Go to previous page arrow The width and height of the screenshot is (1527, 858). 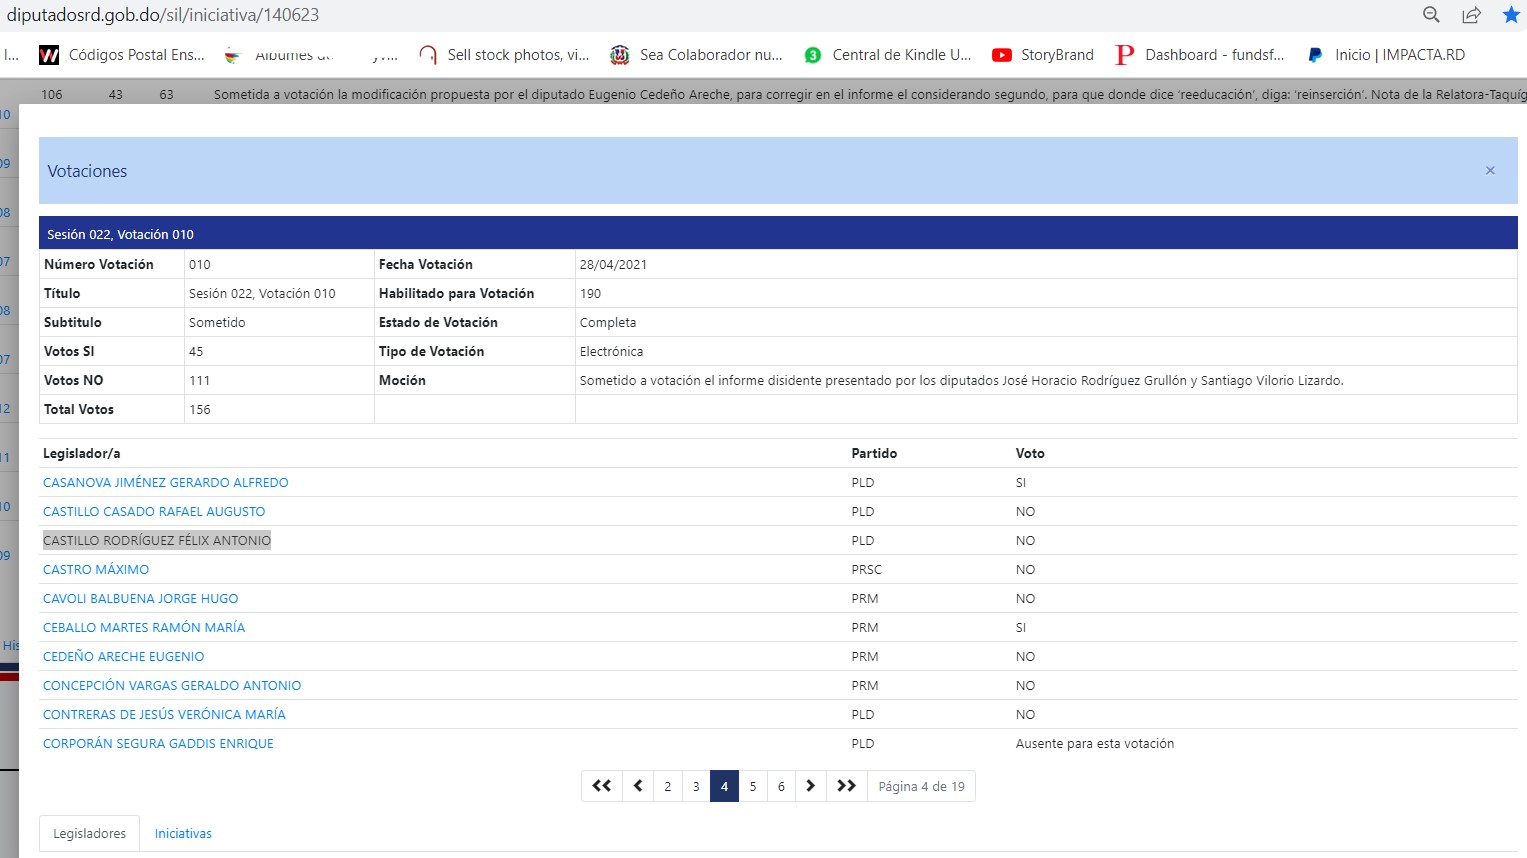(x=638, y=786)
